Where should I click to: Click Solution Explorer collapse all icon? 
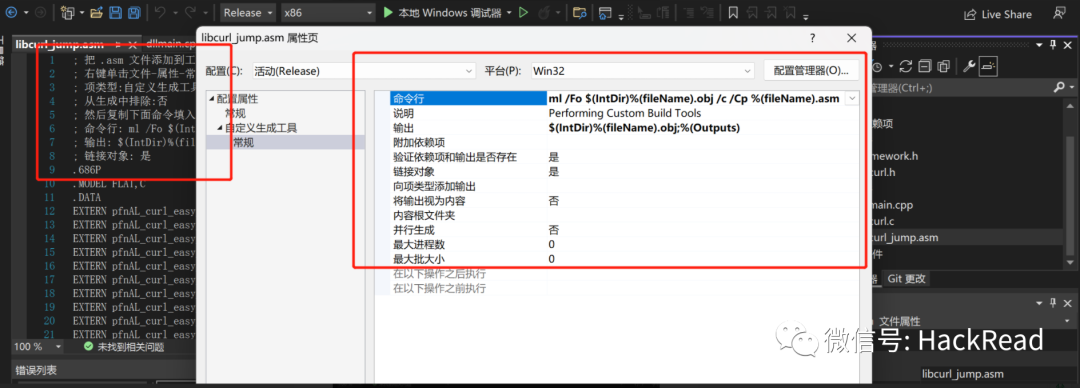pyautogui.click(x=925, y=66)
